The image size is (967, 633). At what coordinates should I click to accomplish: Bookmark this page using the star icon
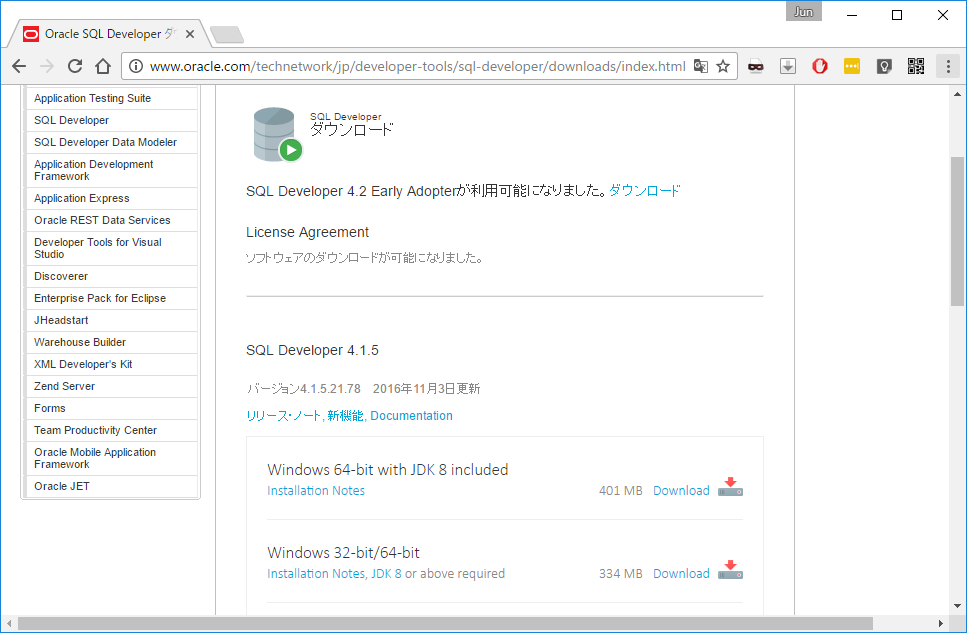click(723, 65)
